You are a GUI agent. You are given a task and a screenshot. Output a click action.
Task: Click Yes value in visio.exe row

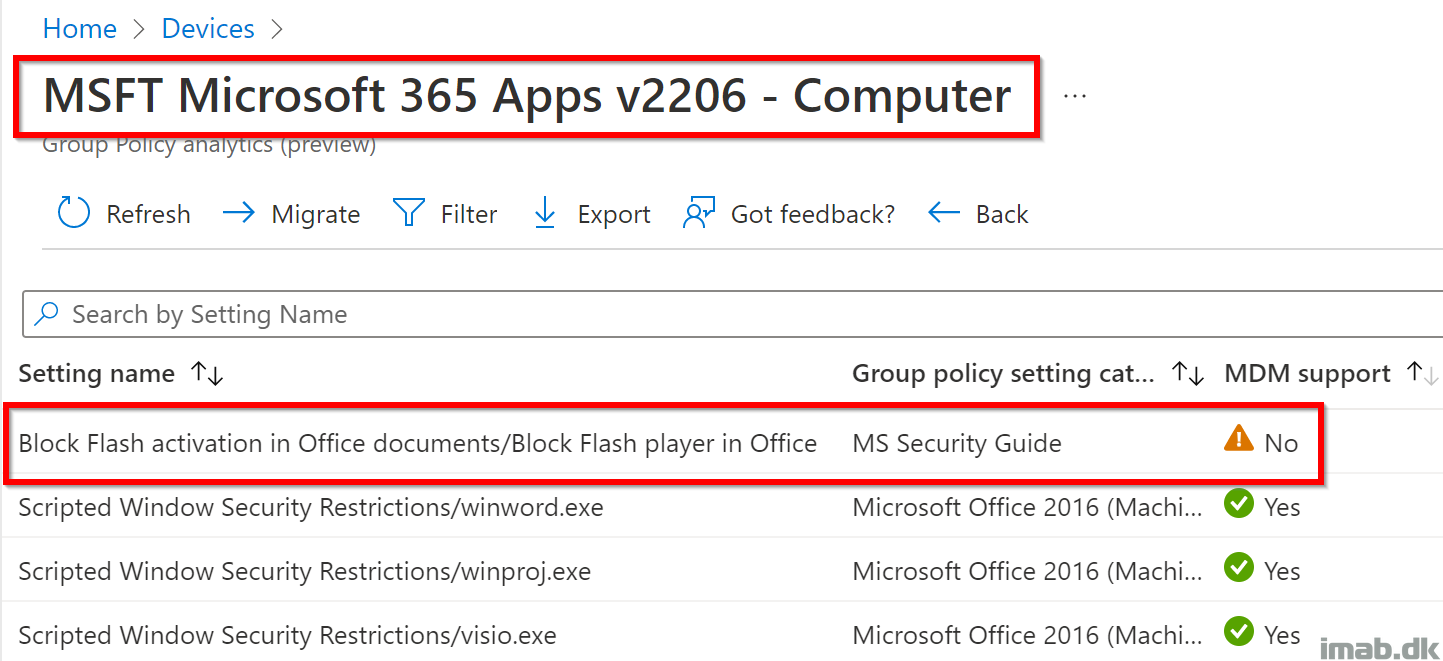(x=1282, y=635)
